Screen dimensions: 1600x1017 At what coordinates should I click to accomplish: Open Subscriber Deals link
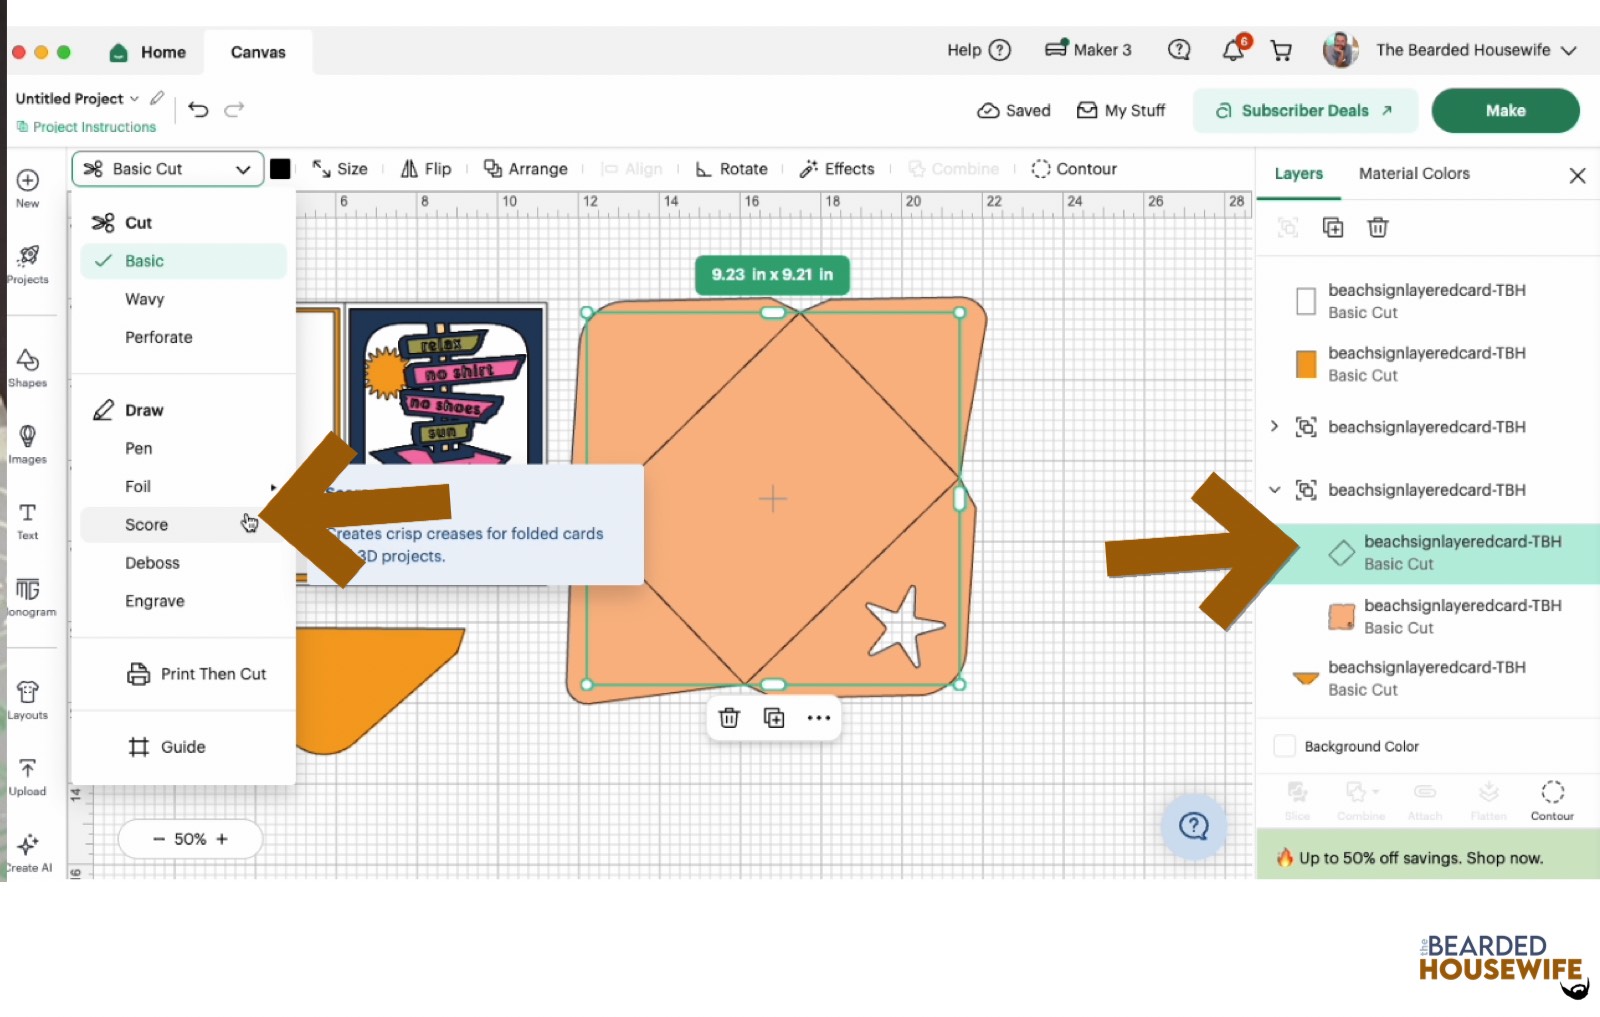click(1305, 110)
